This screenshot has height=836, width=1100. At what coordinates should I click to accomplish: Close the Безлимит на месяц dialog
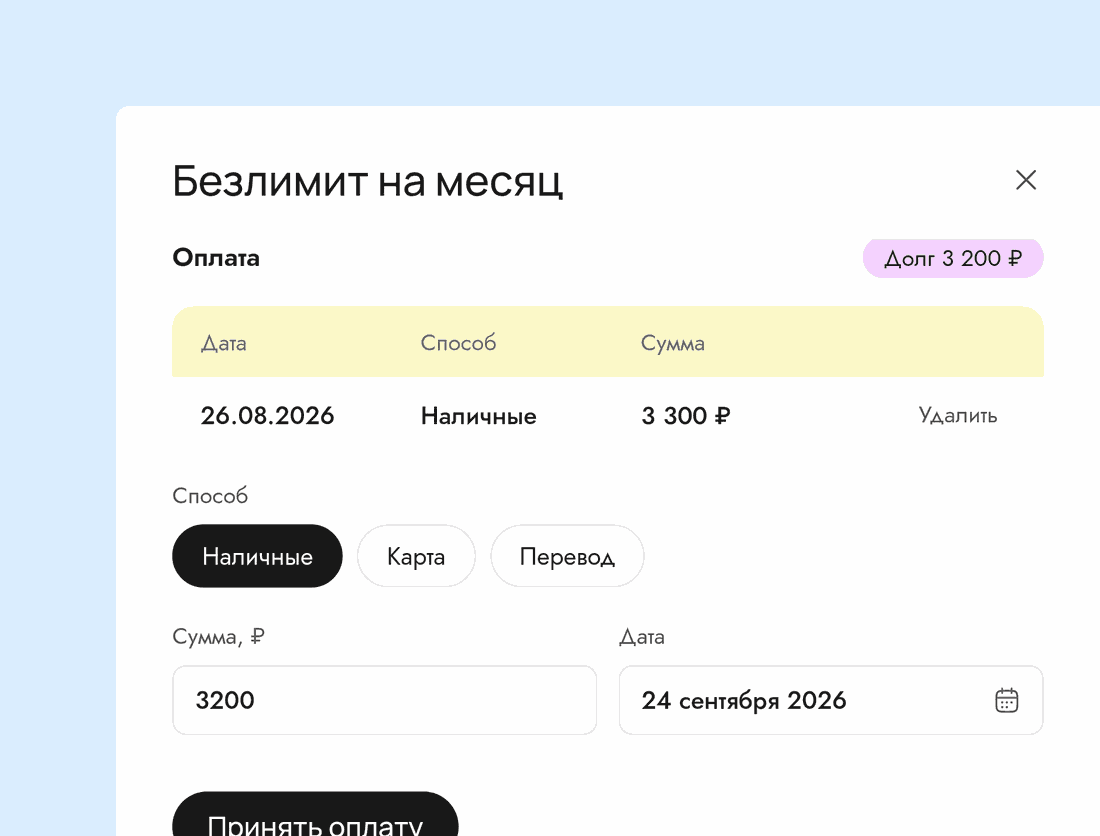(1026, 180)
